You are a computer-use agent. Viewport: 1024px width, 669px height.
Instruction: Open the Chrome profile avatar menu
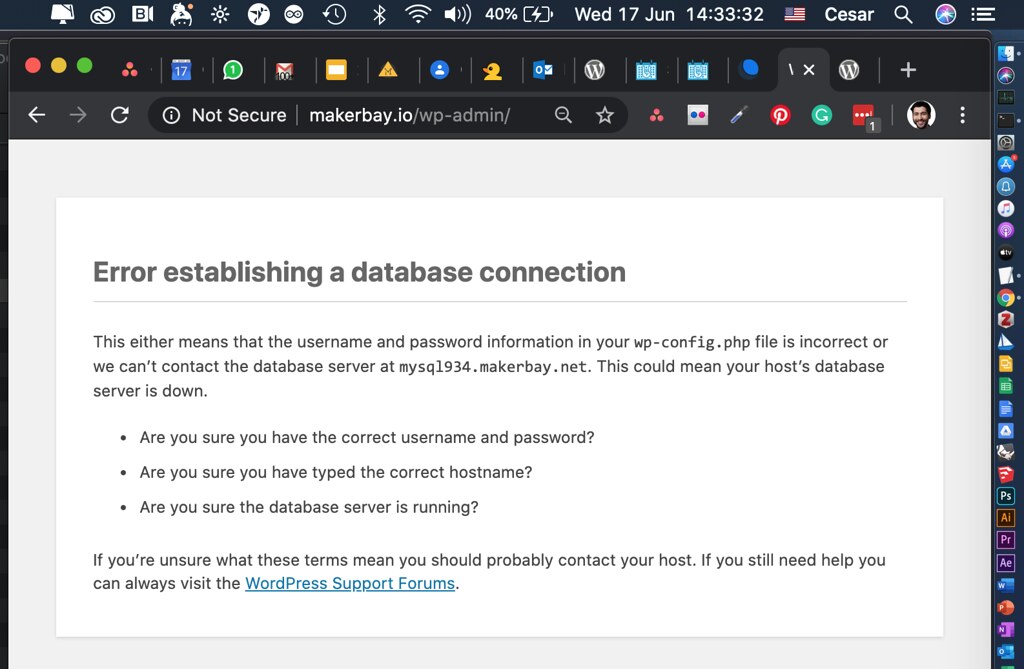point(921,115)
